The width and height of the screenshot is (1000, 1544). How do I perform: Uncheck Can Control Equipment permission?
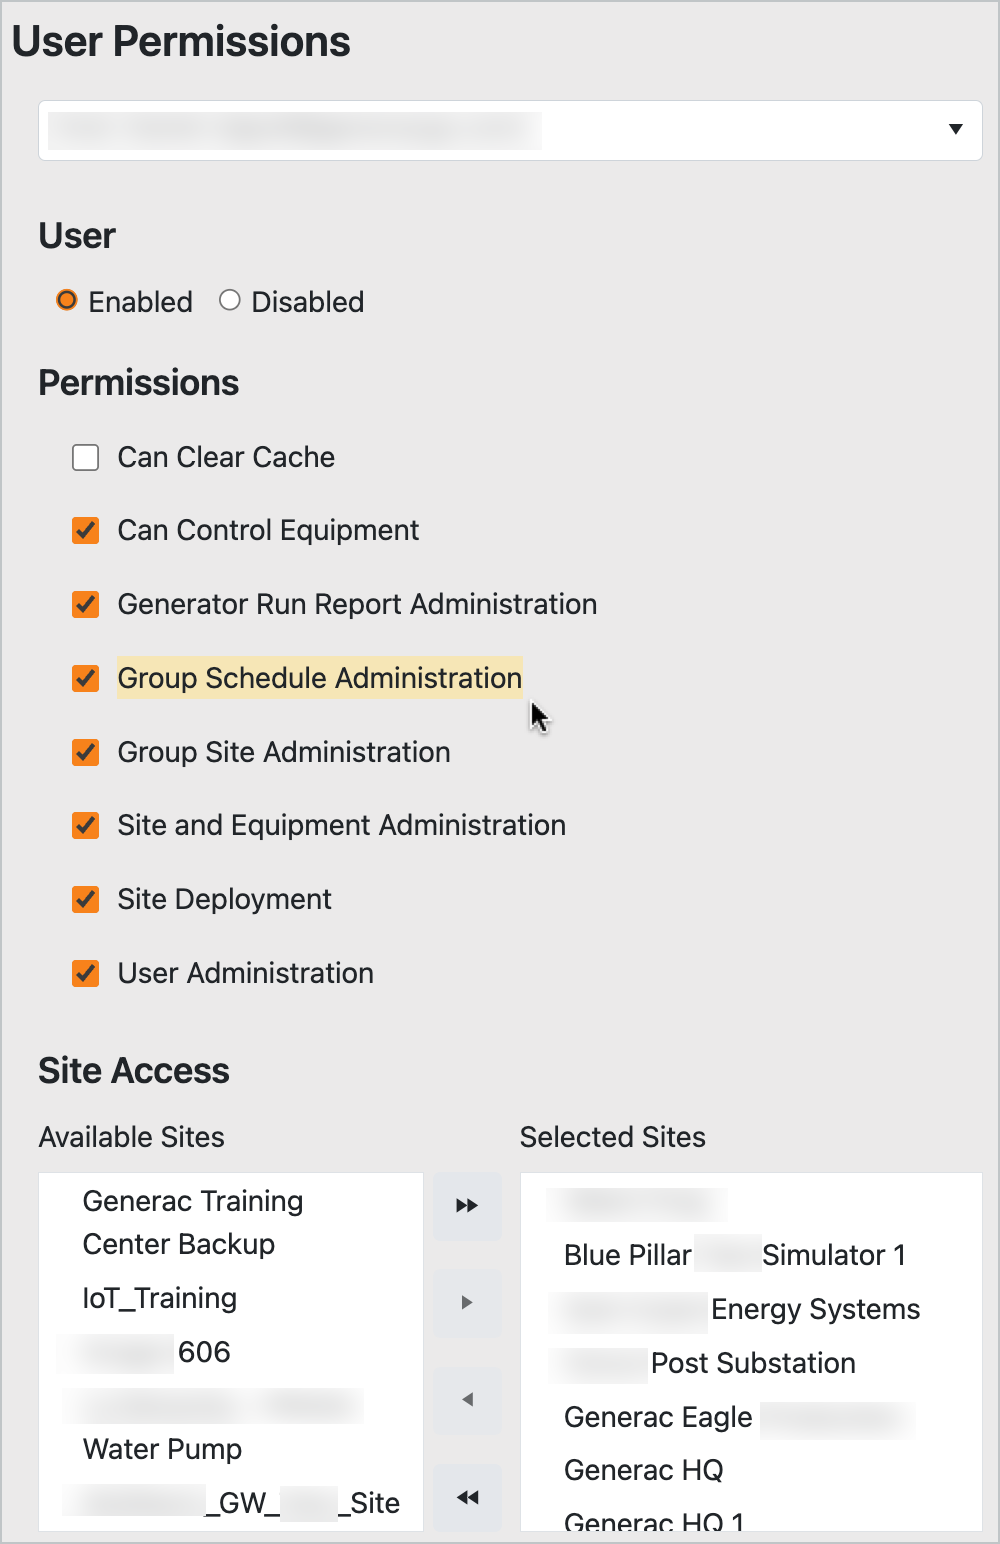[86, 531]
